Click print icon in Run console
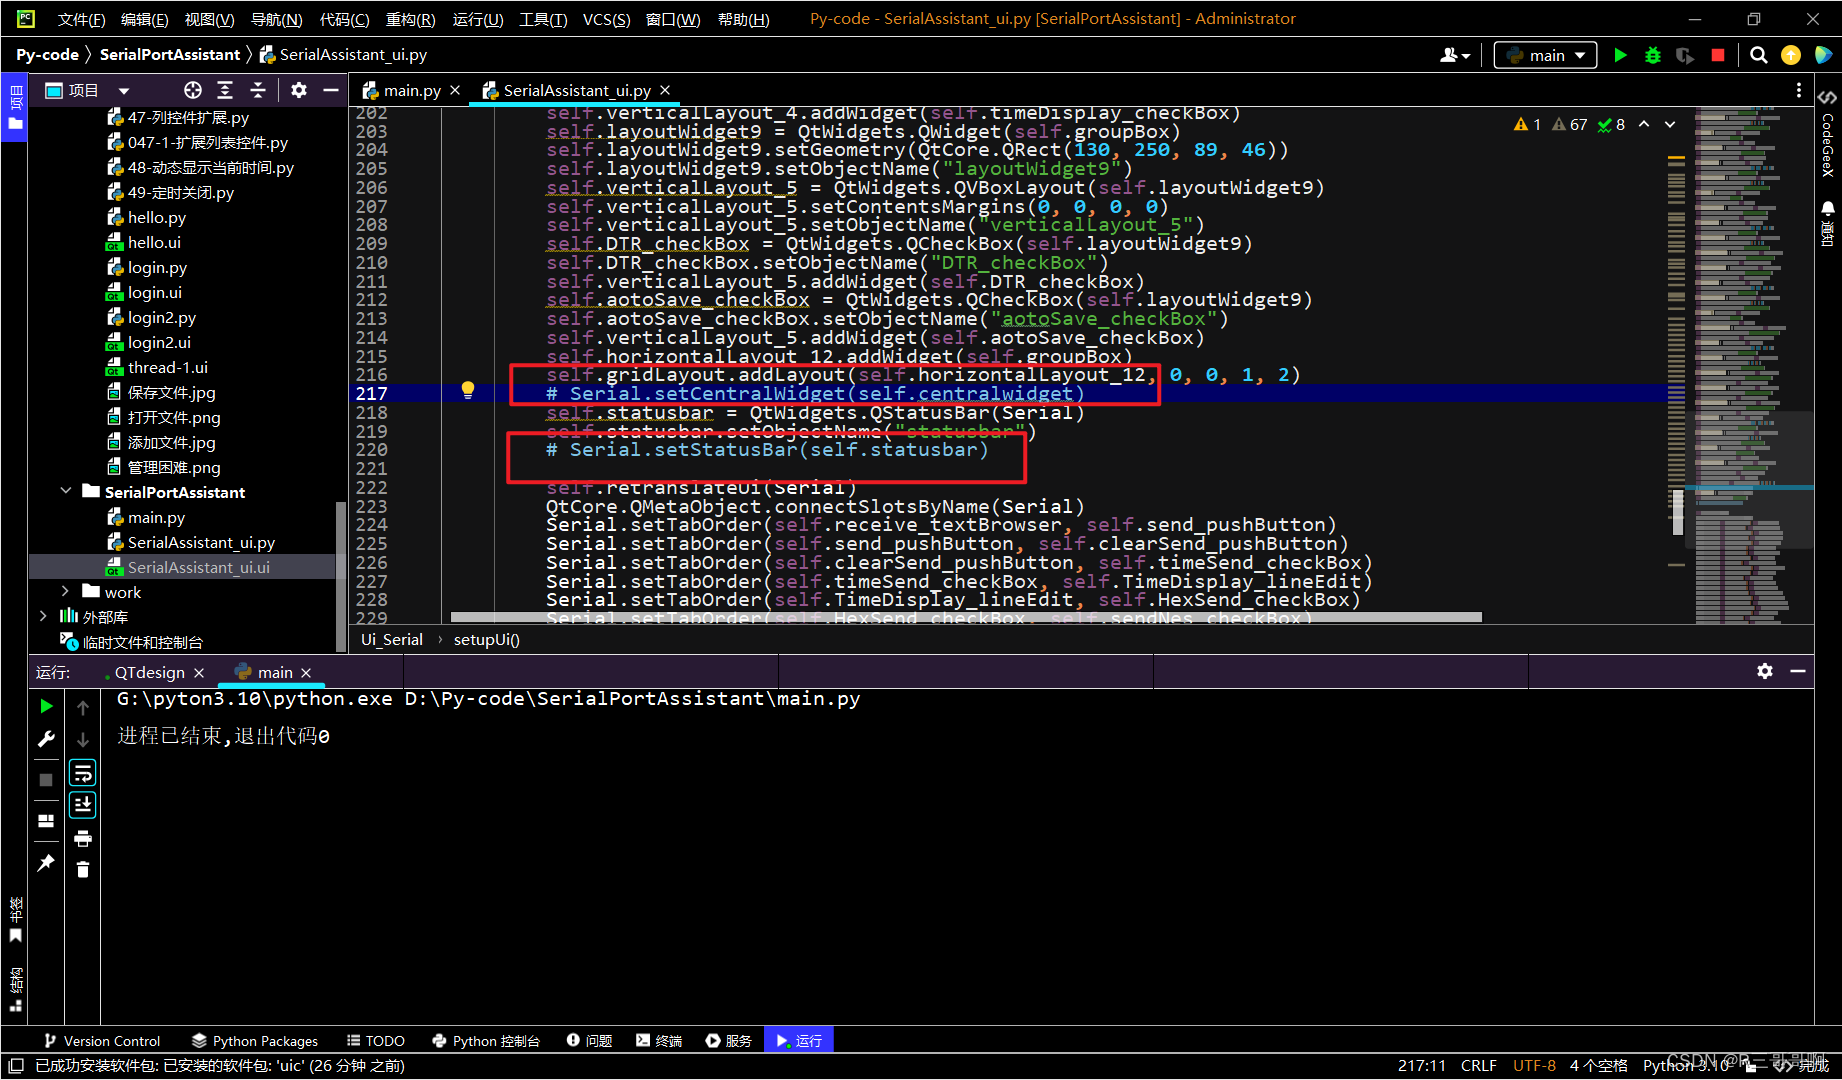Image resolution: width=1842 pixels, height=1080 pixels. (x=83, y=838)
